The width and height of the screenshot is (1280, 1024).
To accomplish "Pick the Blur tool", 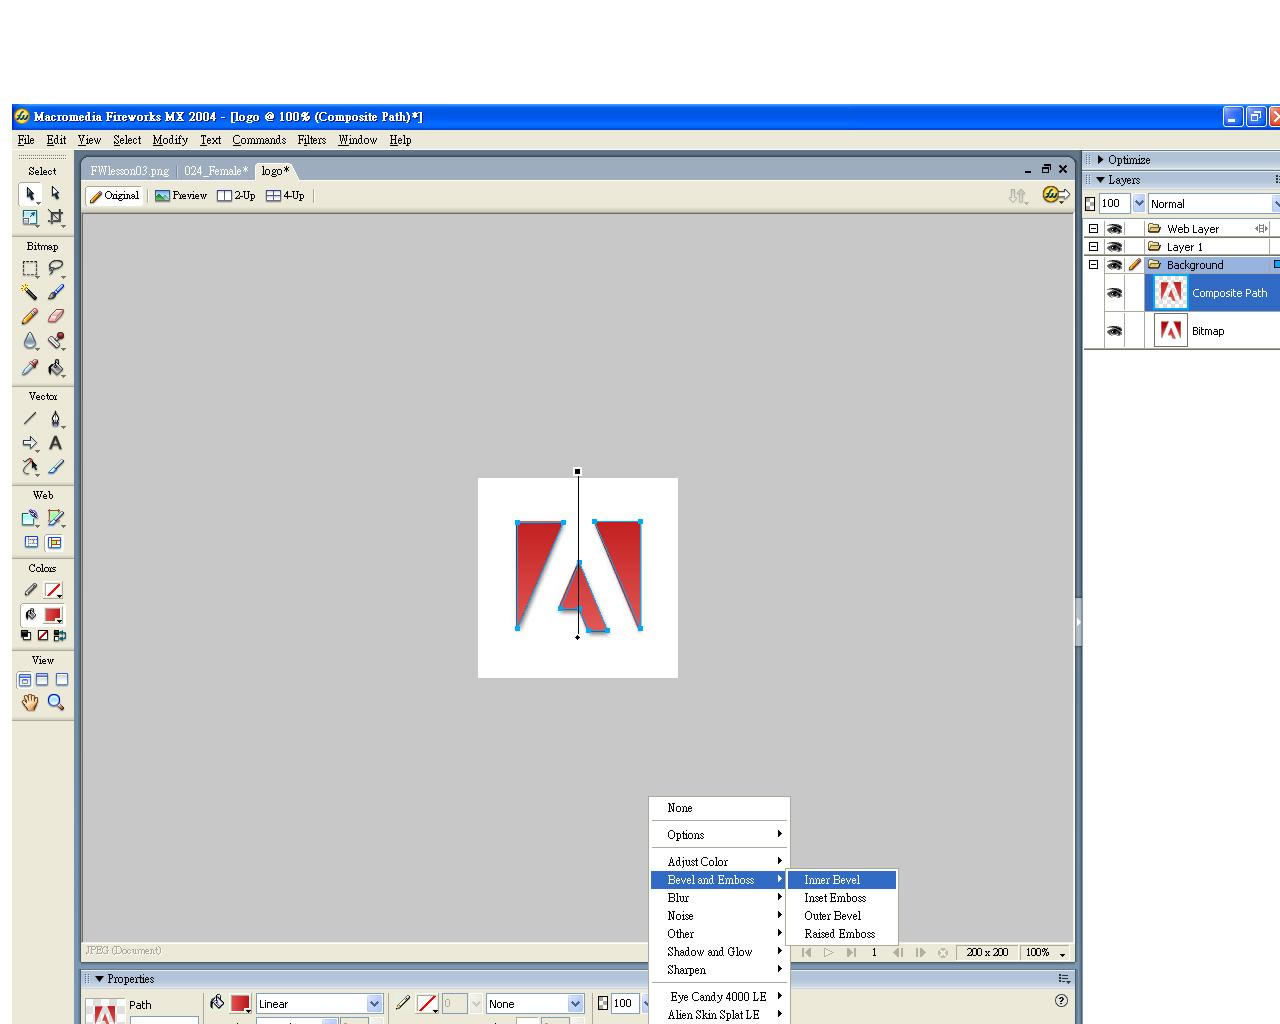I will [30, 341].
